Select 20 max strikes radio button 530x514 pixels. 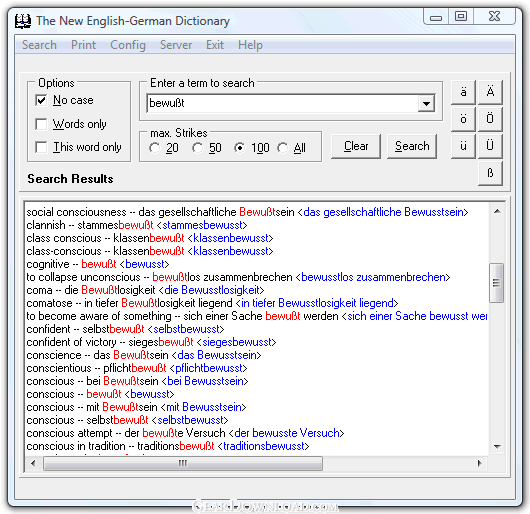pos(155,148)
